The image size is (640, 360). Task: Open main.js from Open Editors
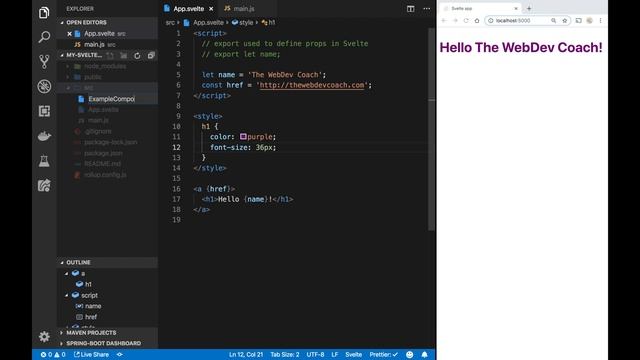tap(95, 44)
